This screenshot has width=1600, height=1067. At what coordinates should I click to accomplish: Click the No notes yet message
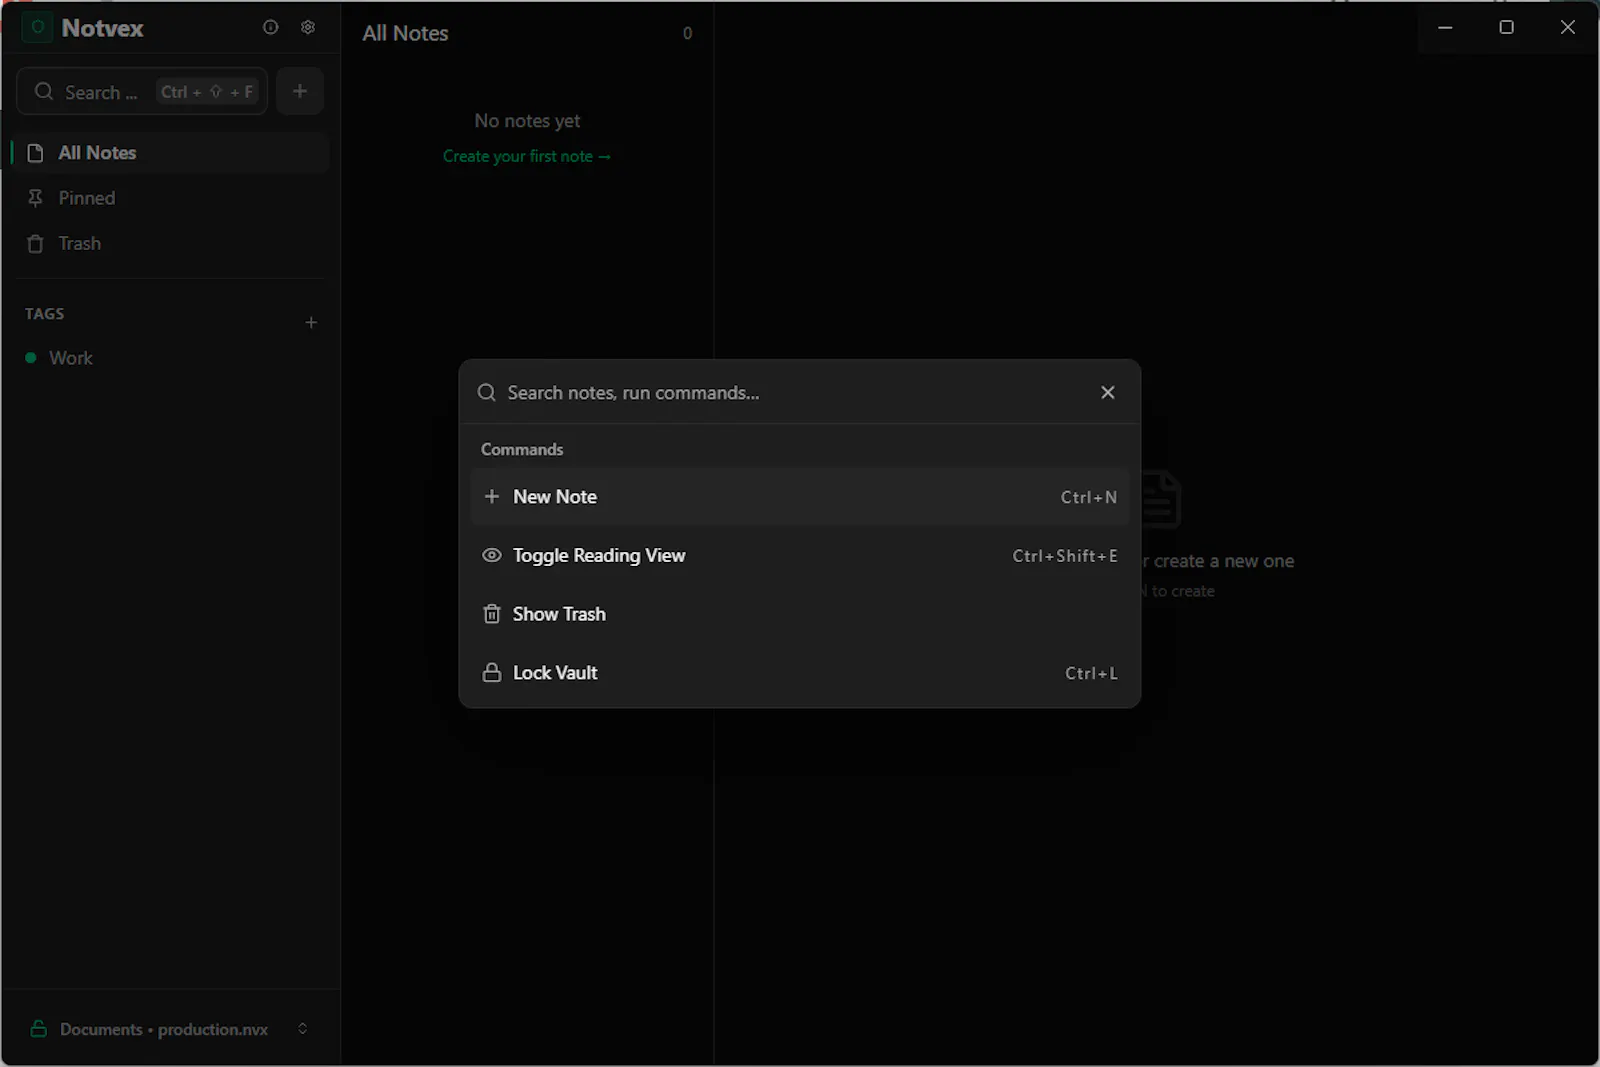(x=527, y=121)
